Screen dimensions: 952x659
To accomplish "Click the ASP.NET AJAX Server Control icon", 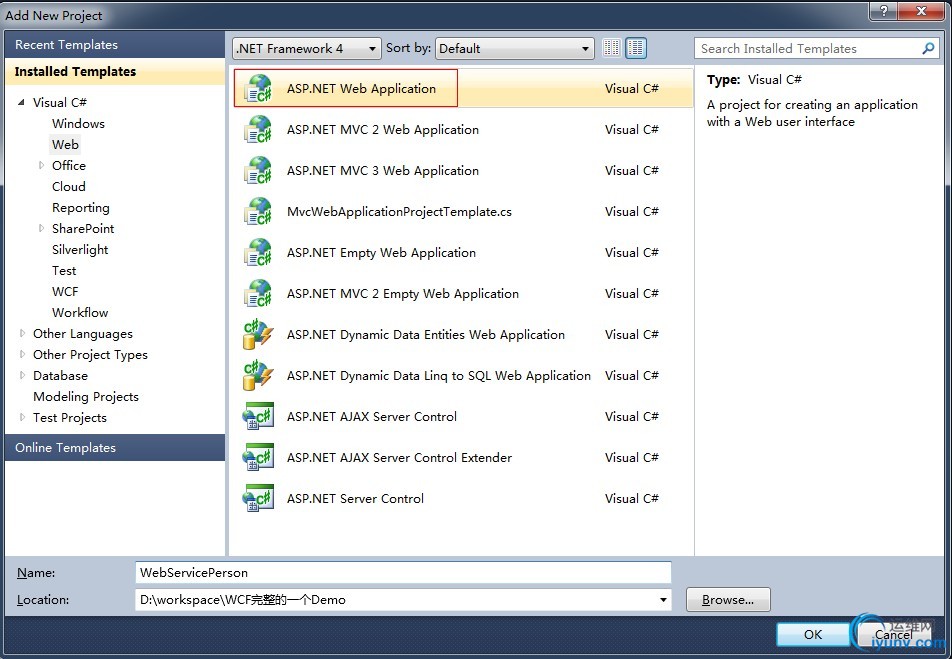I will [x=258, y=417].
